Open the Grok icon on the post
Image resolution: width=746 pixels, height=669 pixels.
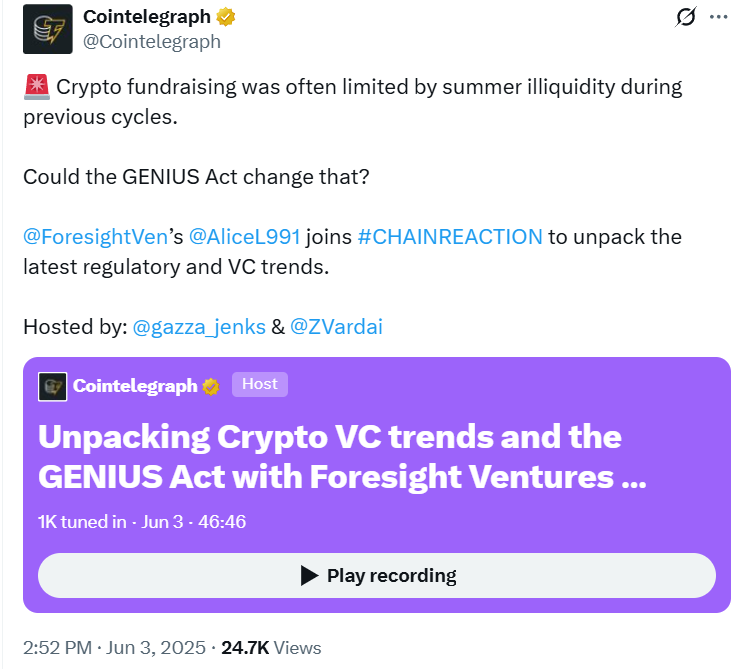pos(686,18)
